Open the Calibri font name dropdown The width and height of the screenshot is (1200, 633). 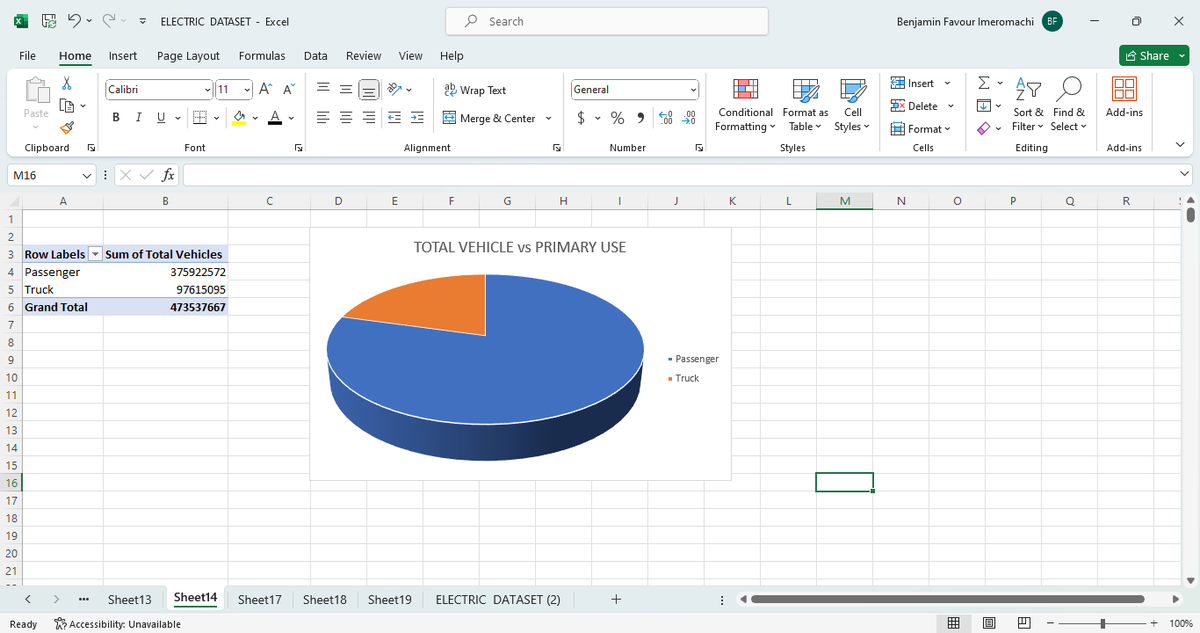(207, 90)
